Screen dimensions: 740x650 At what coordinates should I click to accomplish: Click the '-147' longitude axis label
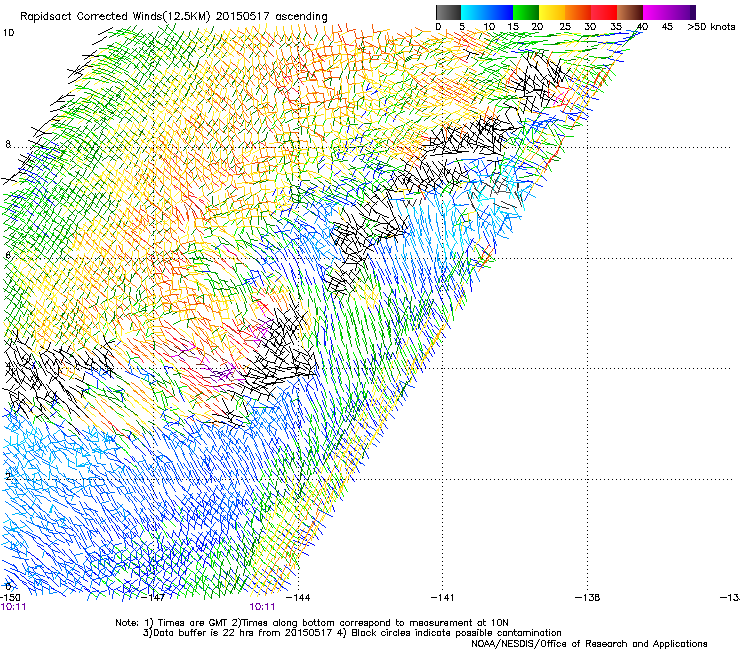click(154, 597)
